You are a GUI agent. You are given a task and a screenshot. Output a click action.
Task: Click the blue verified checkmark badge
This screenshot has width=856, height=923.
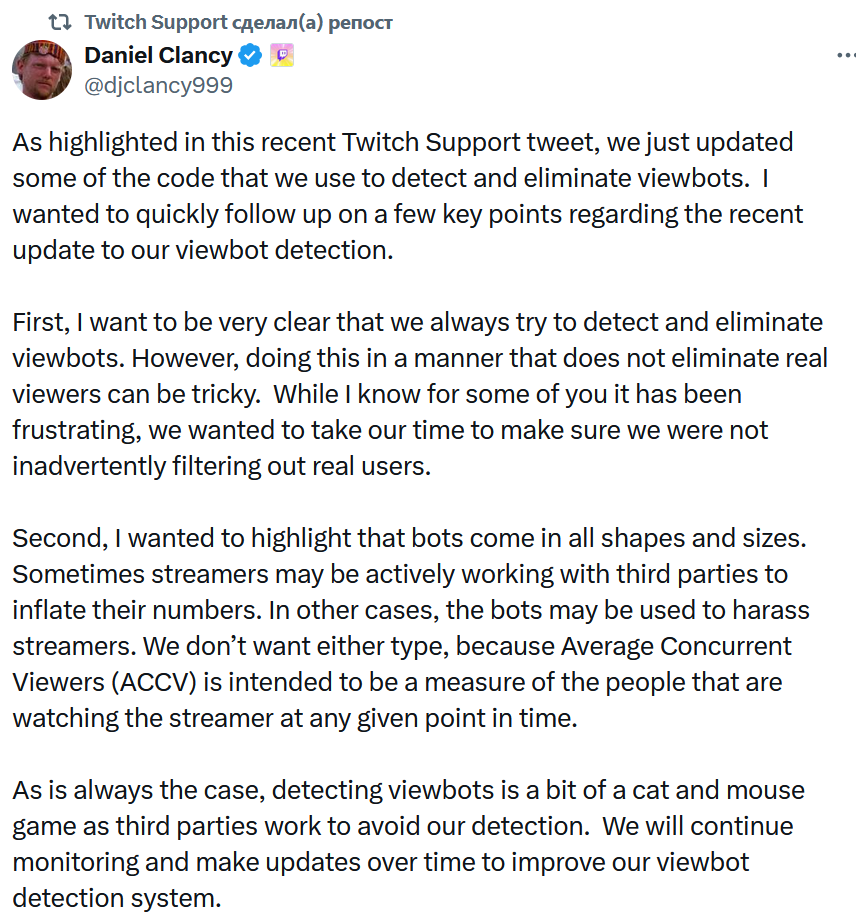click(251, 56)
